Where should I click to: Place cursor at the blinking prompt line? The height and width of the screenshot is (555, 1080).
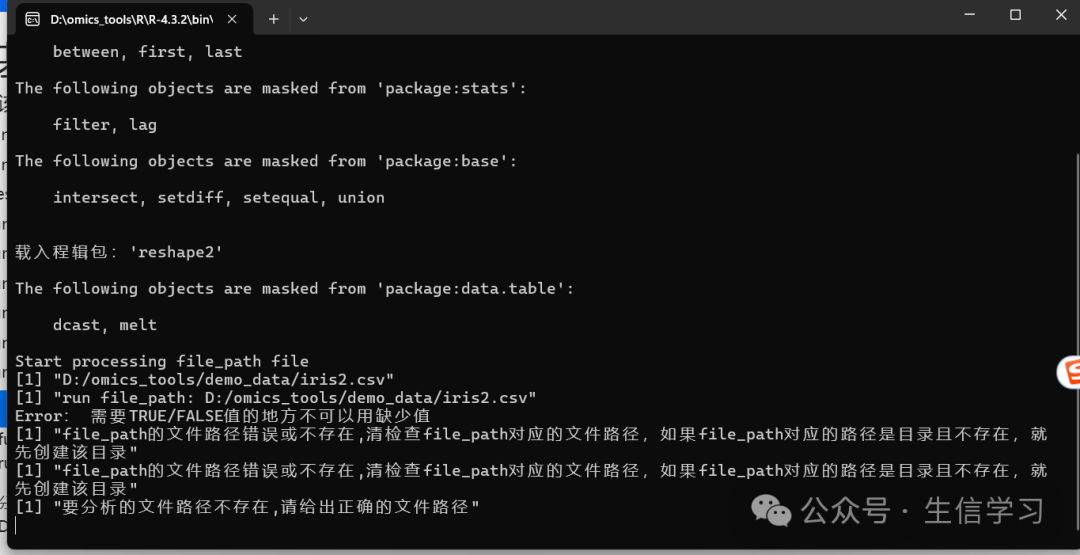click(16, 526)
